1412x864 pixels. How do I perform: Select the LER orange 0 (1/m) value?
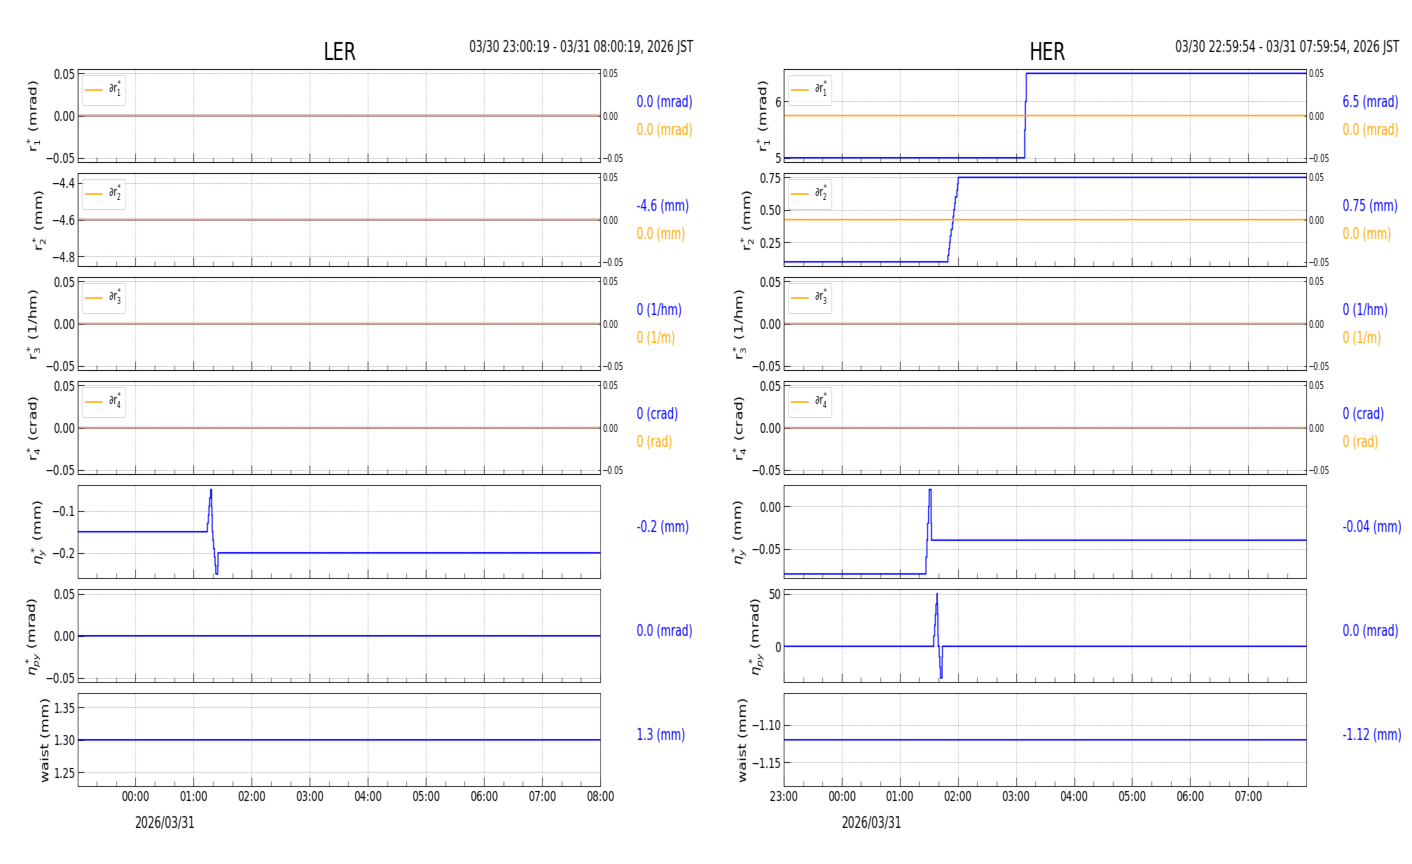pos(656,338)
